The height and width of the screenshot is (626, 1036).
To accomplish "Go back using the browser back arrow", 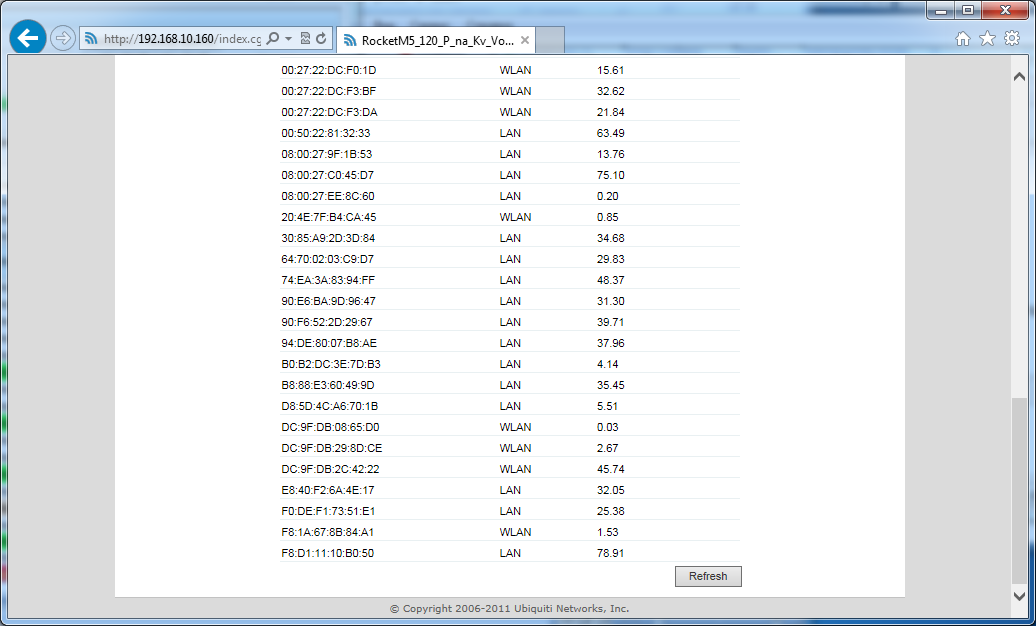I will (27, 38).
